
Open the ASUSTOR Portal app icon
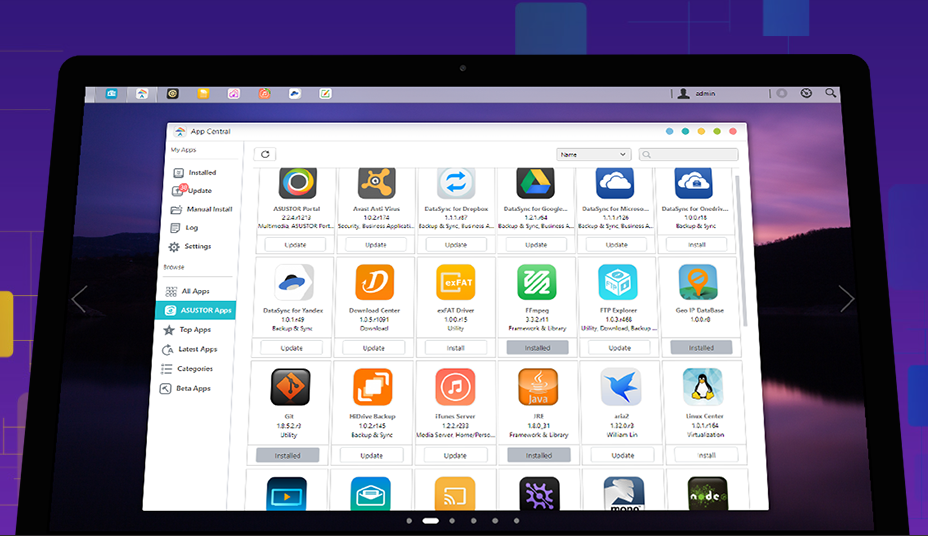298,183
